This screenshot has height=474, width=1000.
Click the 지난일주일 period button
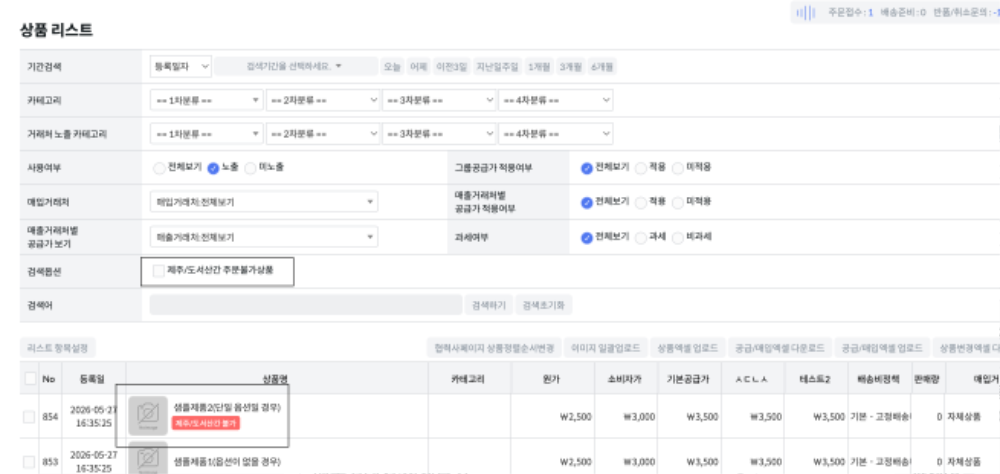point(497,66)
